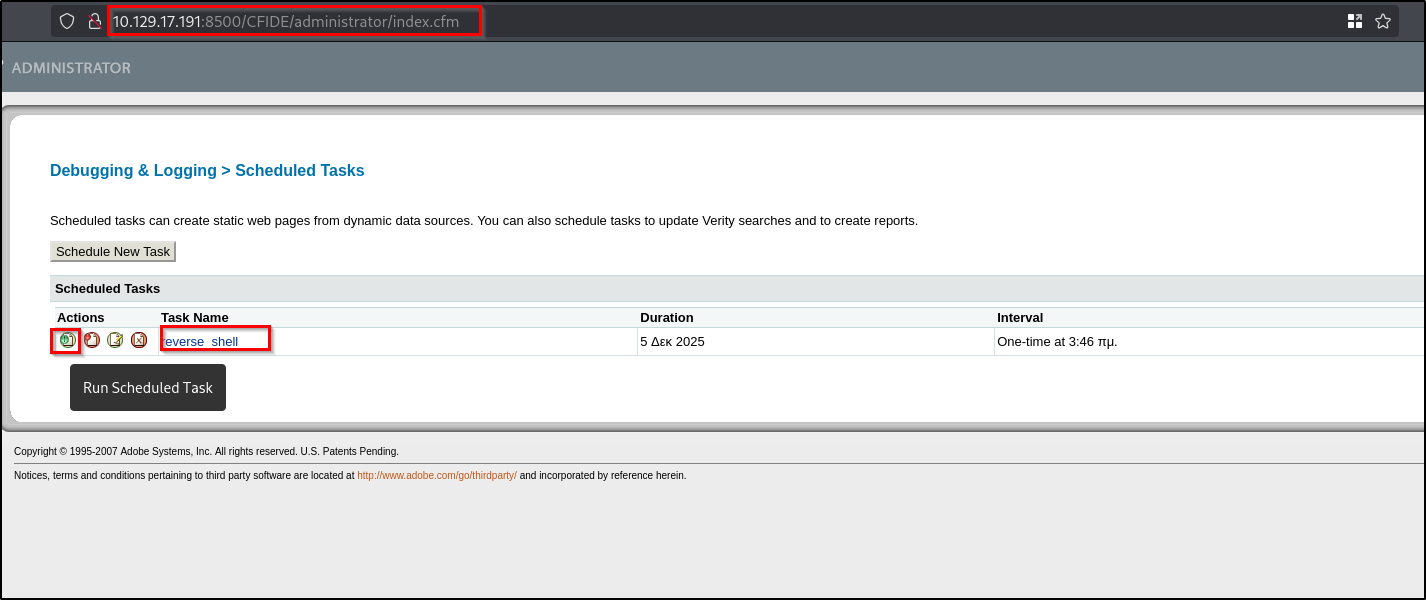This screenshot has width=1426, height=600.
Task: Click the Debugging & Logging breadcrumb heading
Action: 133,171
